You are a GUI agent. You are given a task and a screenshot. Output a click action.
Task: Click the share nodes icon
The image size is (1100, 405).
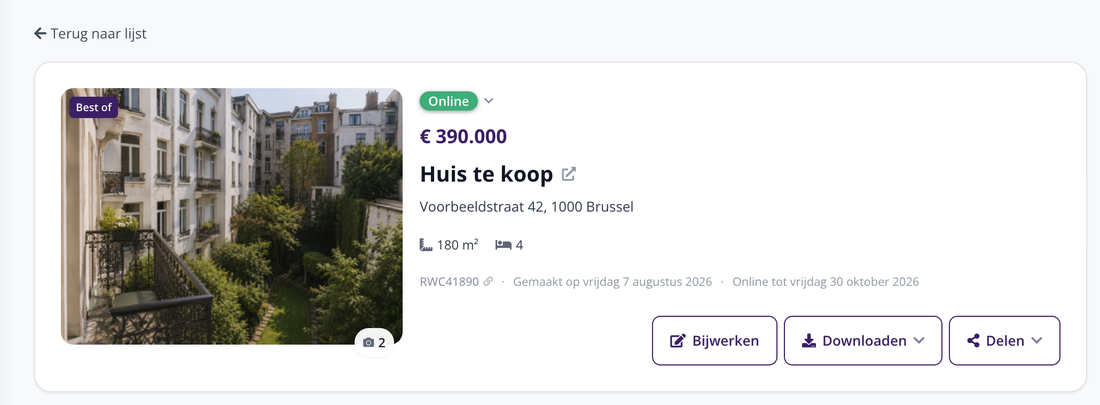[x=973, y=341]
